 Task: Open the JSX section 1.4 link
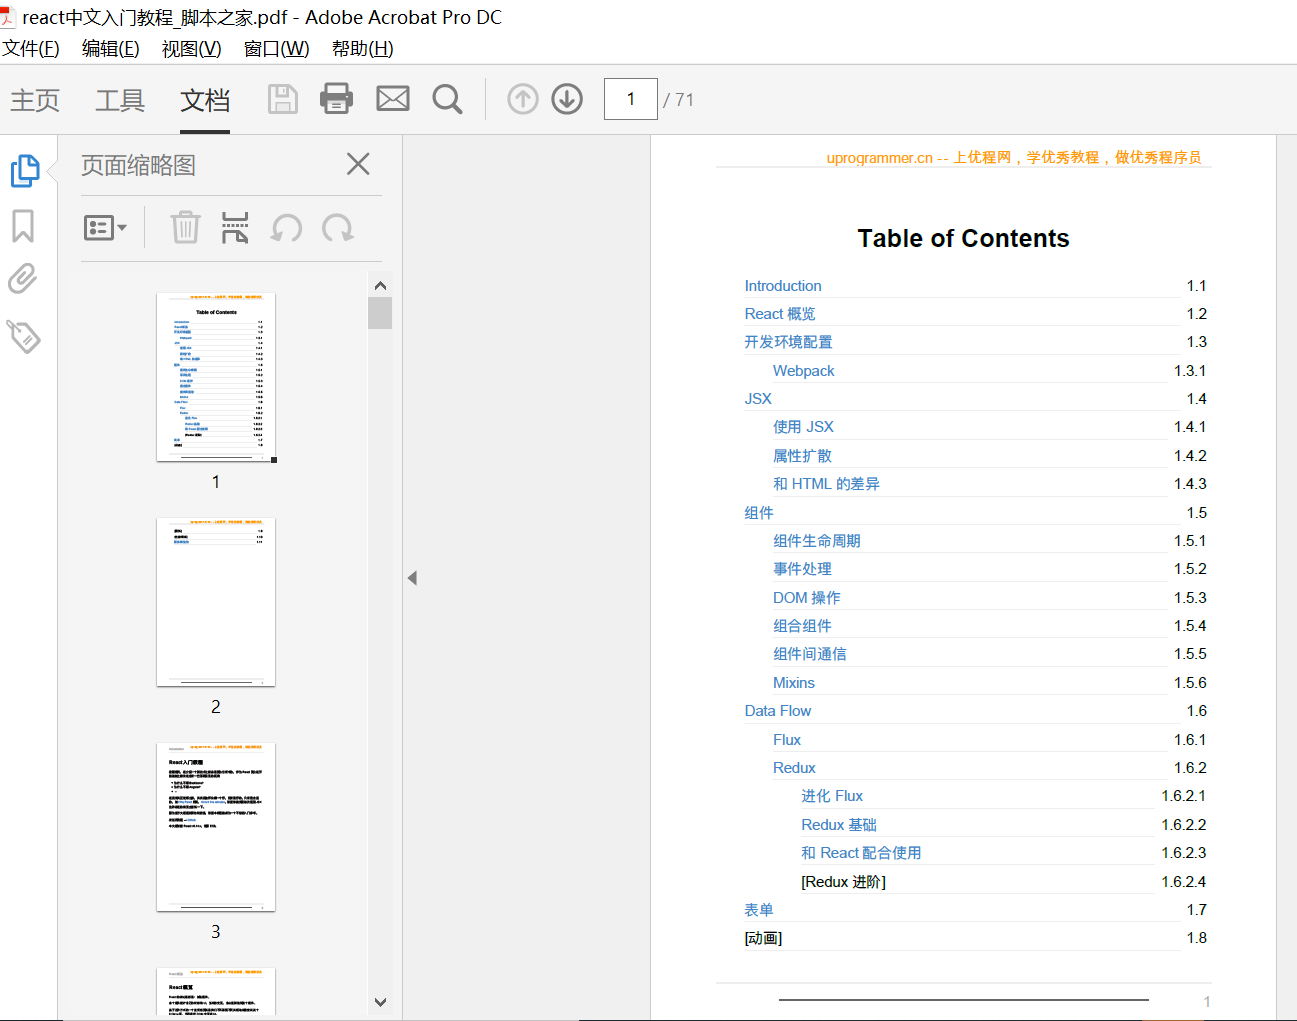point(758,399)
